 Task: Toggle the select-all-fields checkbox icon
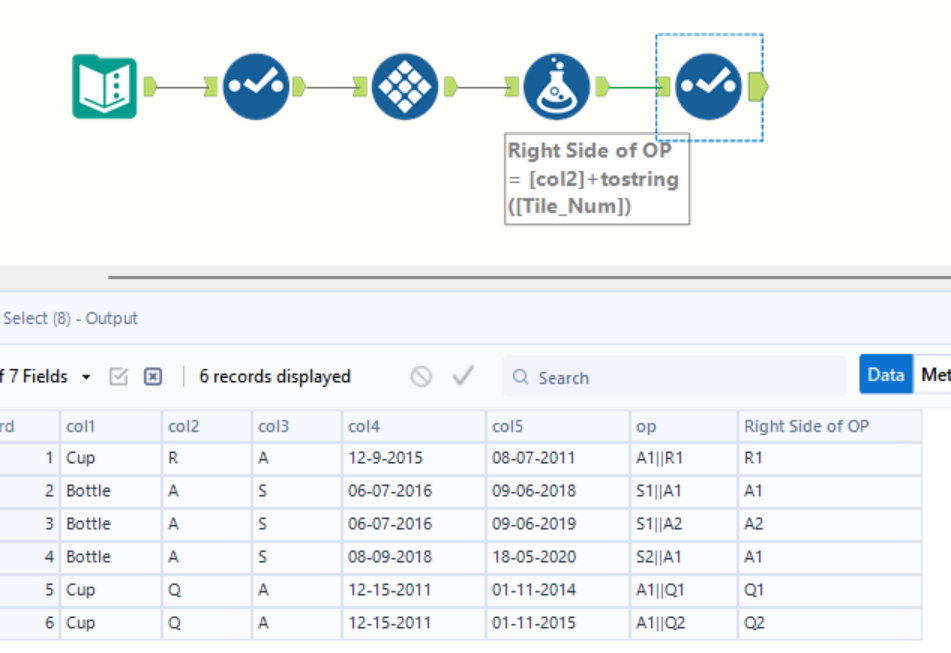[119, 377]
